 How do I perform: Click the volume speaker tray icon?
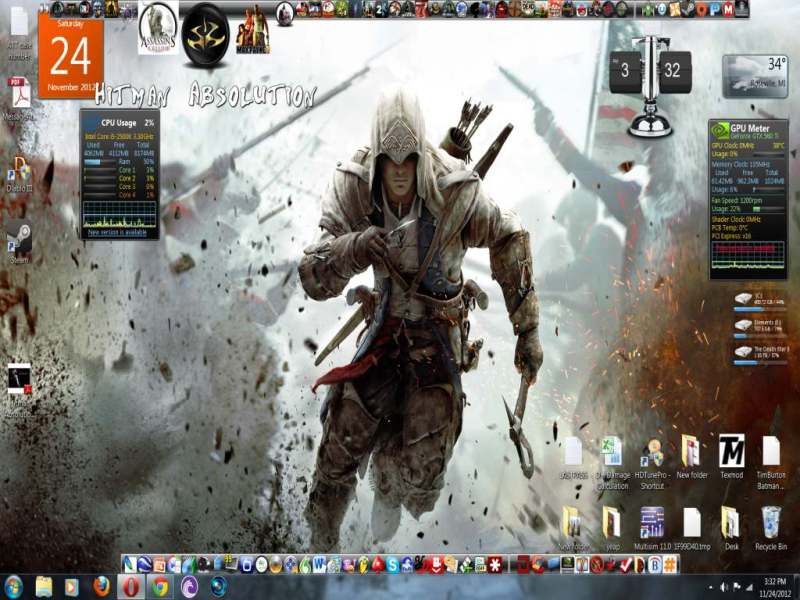tap(723, 588)
